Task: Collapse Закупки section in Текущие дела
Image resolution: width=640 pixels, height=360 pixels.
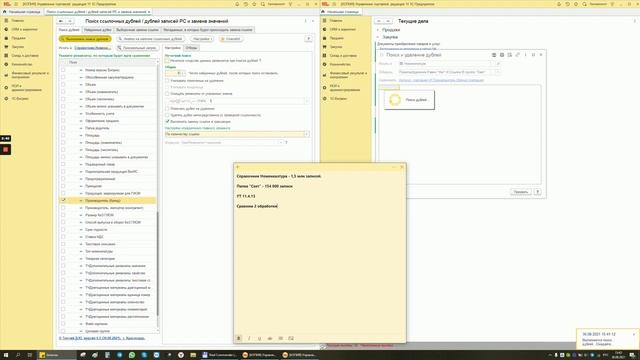Action: (378, 37)
